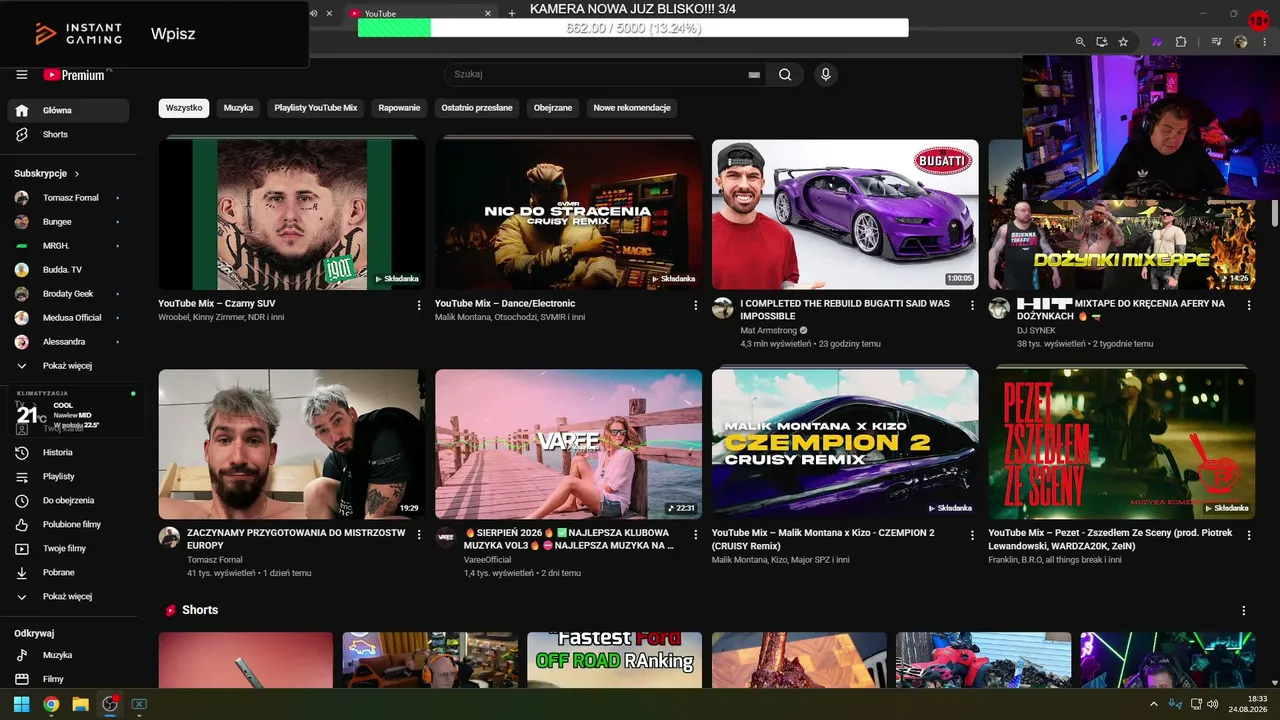Open options menu for the Bugatti rebuild video

(972, 305)
